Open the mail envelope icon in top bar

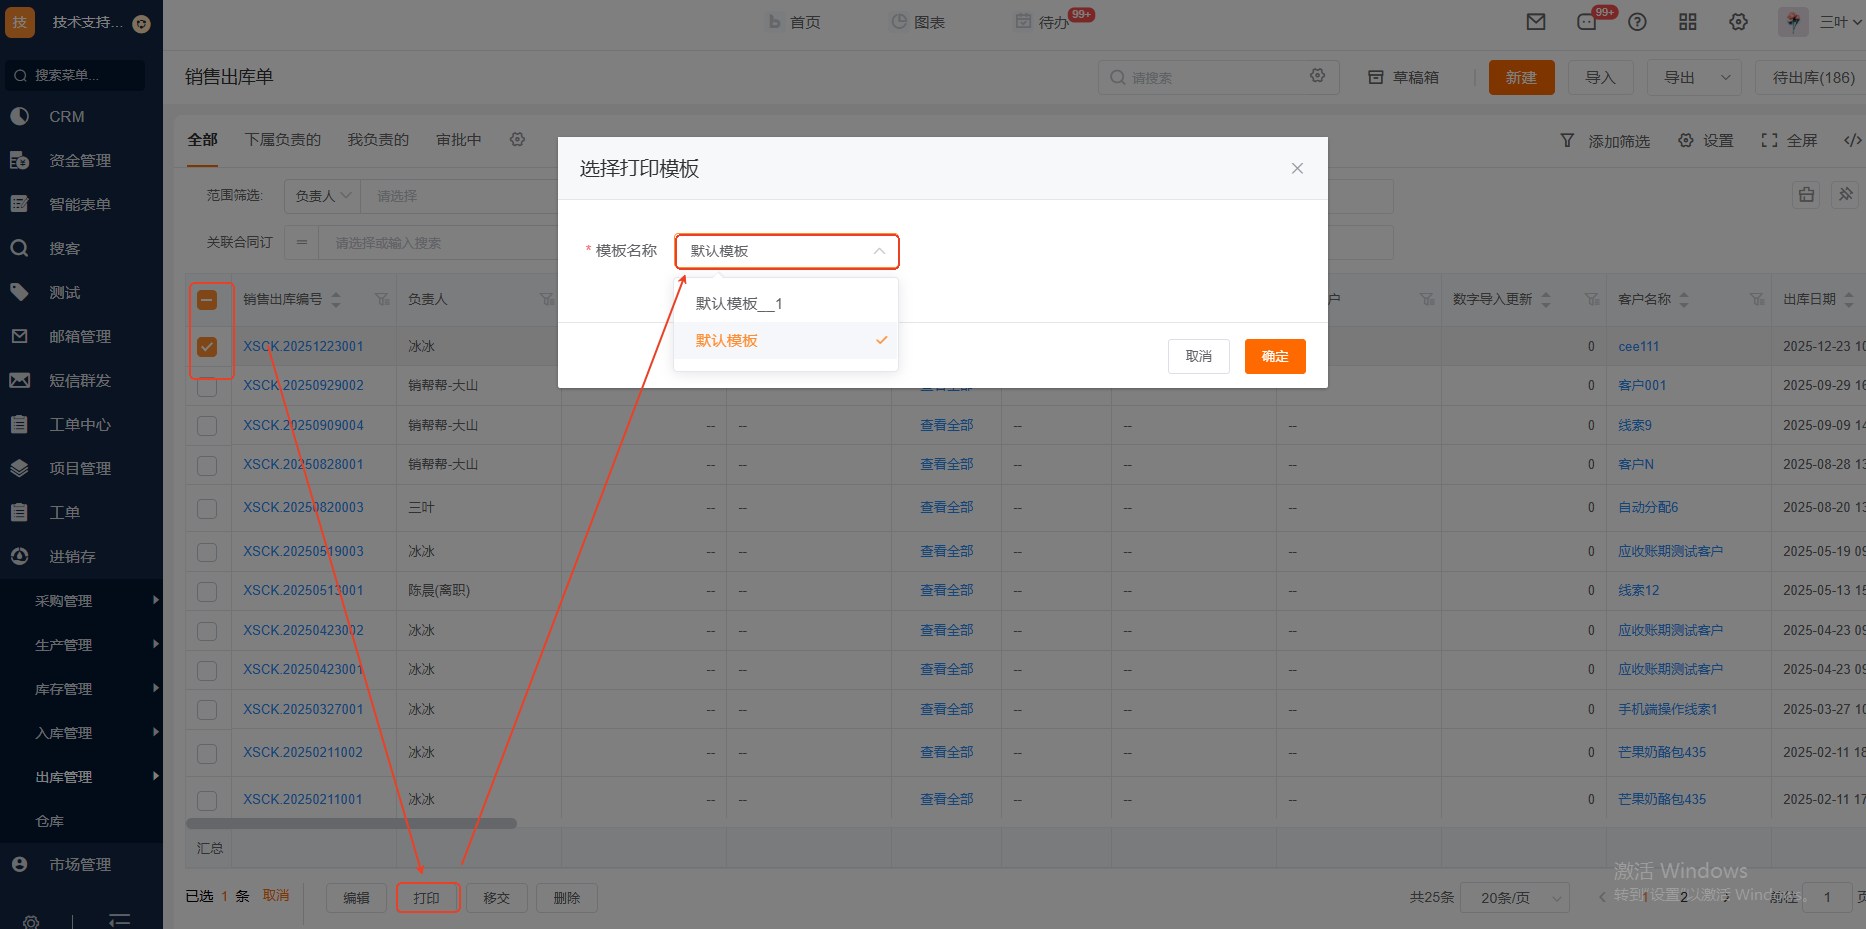pos(1536,22)
